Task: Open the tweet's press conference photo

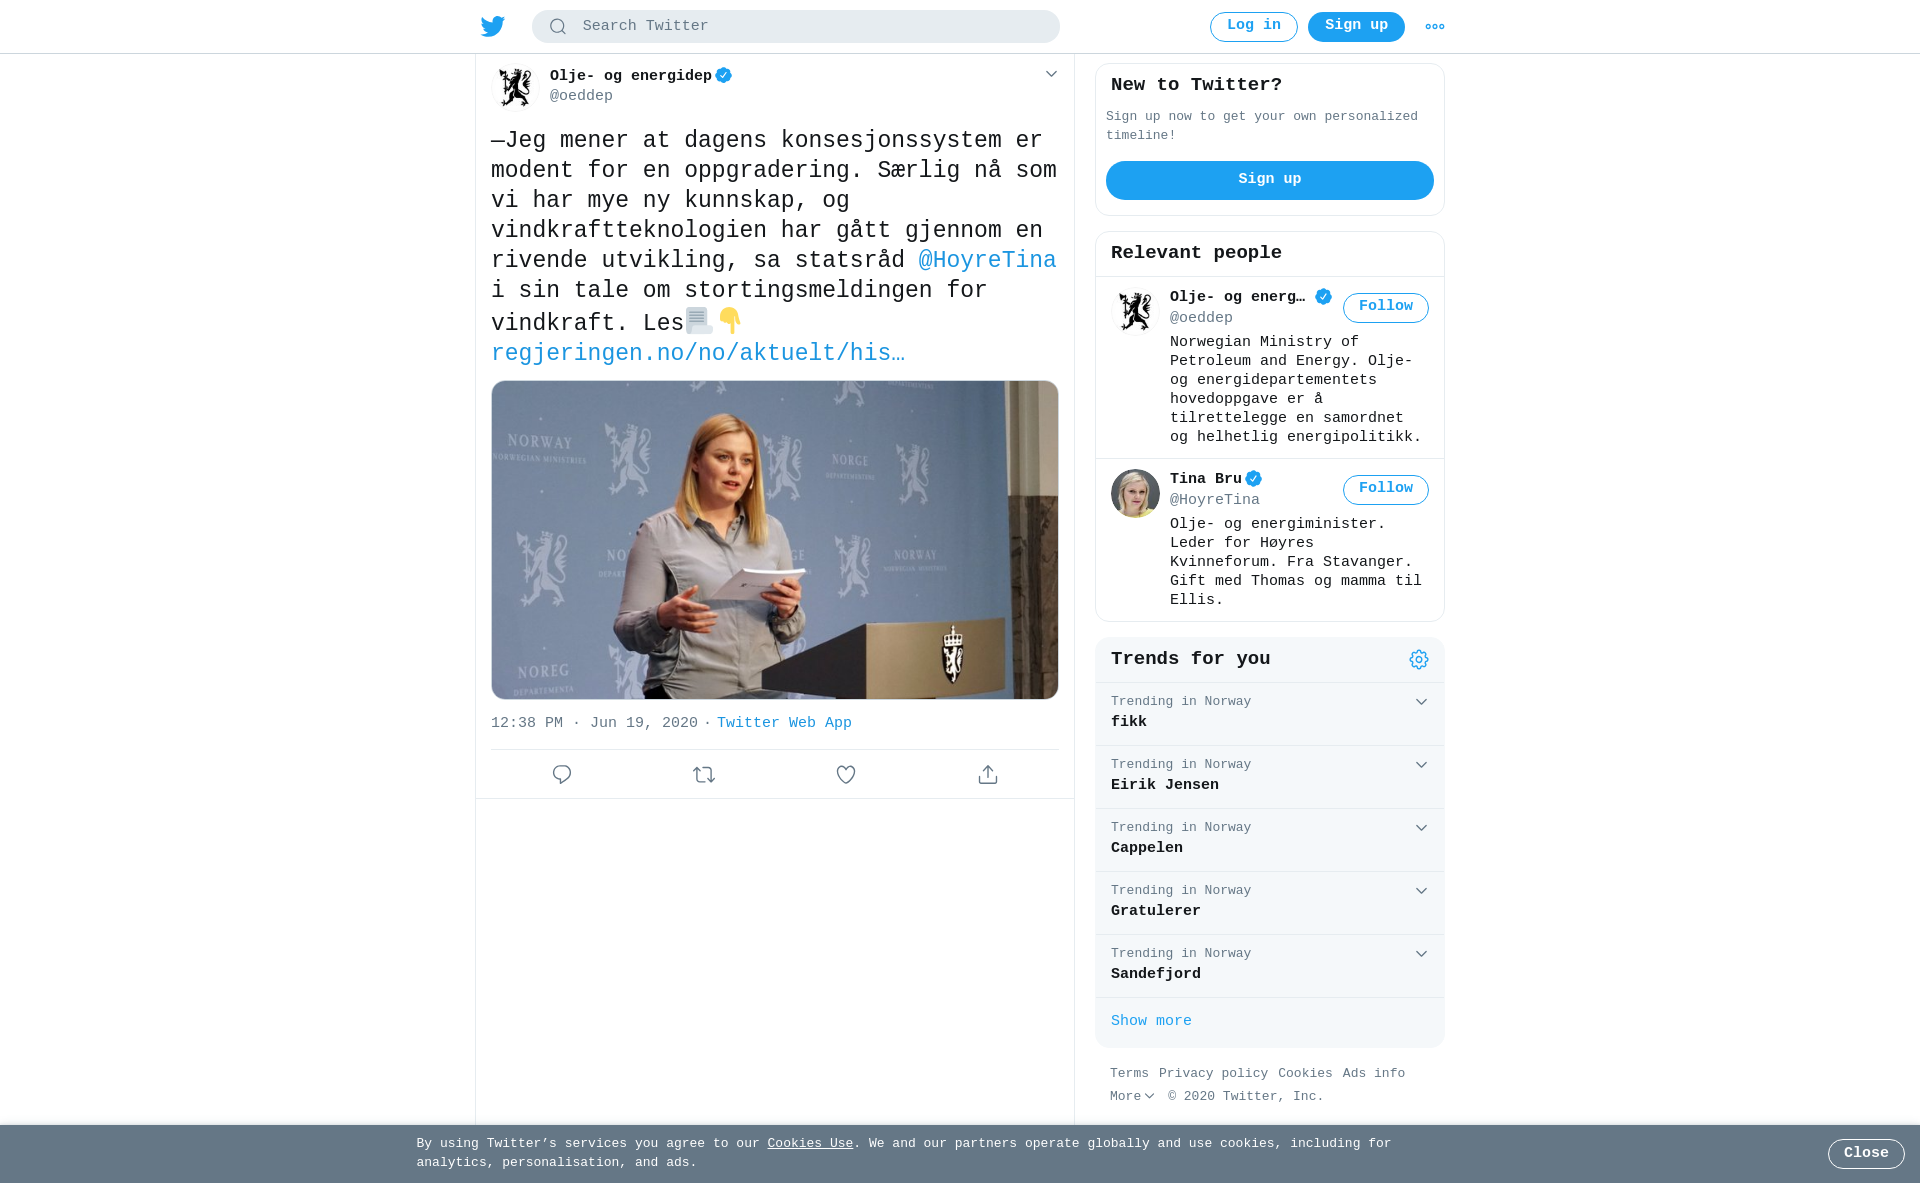Action: 775,540
